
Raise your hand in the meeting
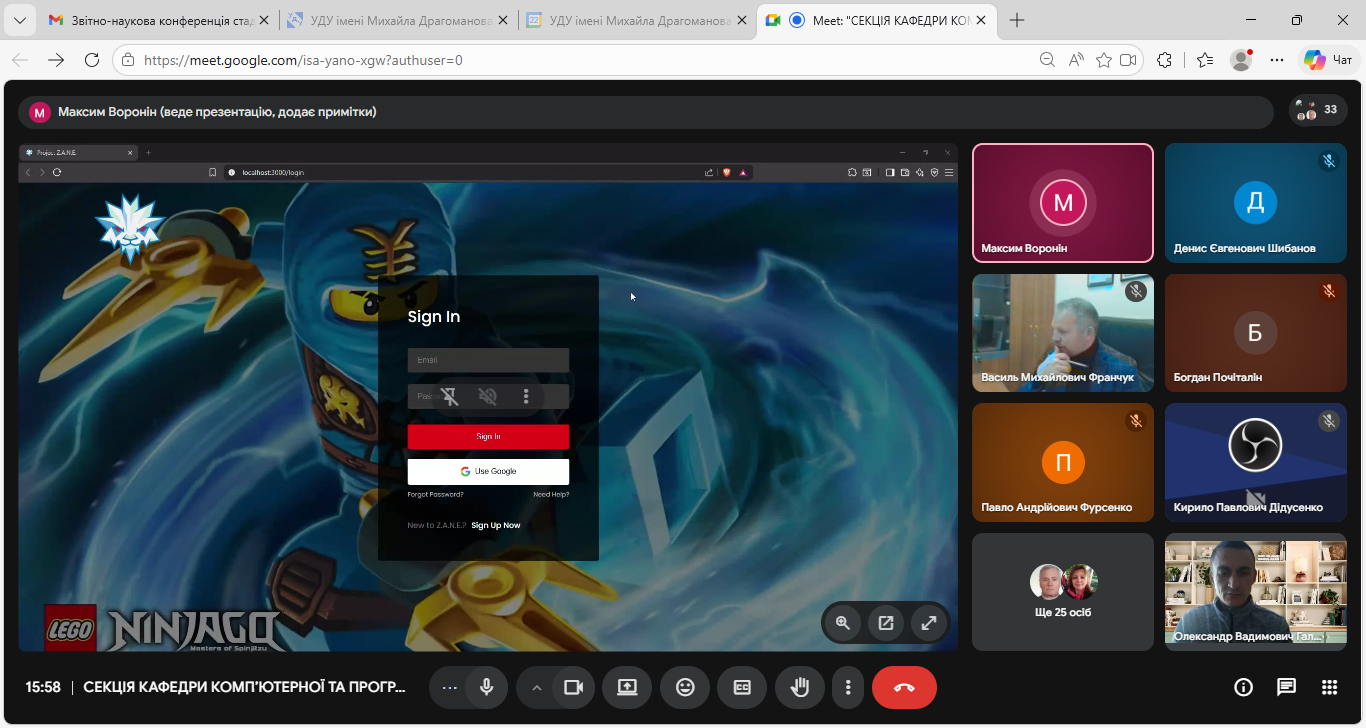pyautogui.click(x=799, y=687)
